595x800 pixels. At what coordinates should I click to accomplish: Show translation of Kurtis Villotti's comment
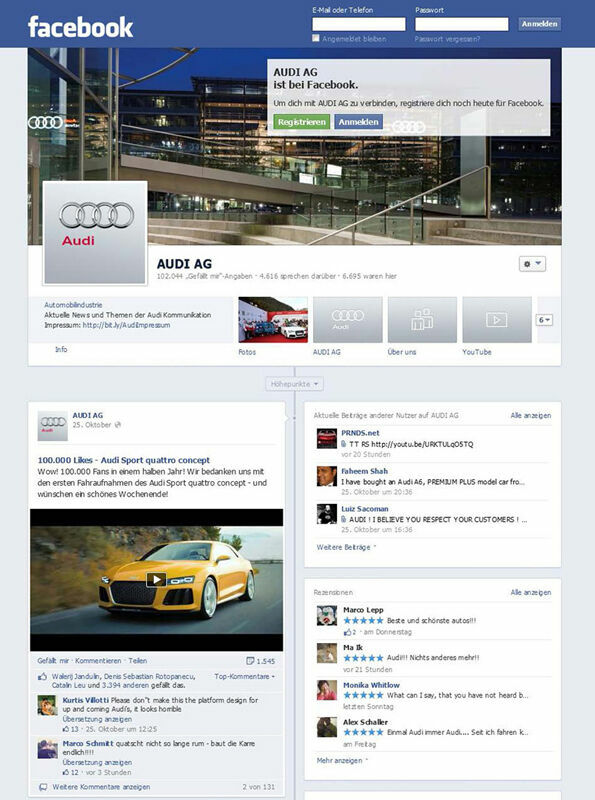(x=97, y=719)
